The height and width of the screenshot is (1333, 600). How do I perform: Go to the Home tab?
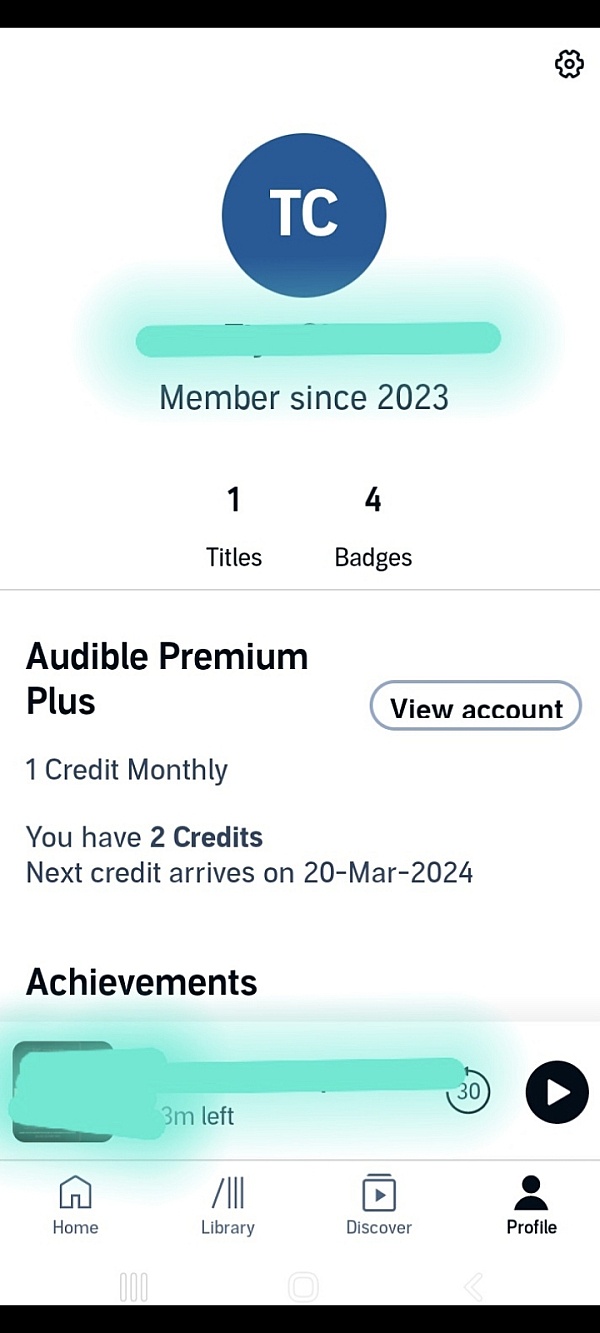[75, 1205]
